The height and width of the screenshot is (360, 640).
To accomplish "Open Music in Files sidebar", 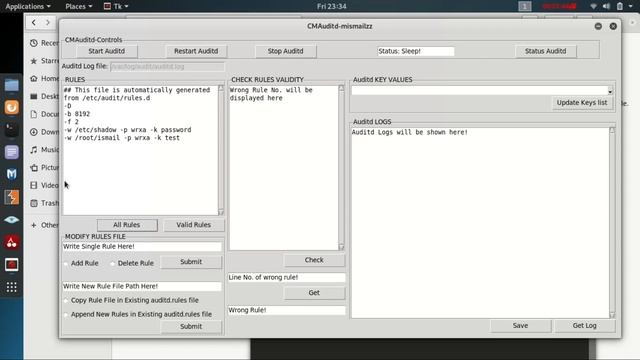I will click(x=44, y=150).
